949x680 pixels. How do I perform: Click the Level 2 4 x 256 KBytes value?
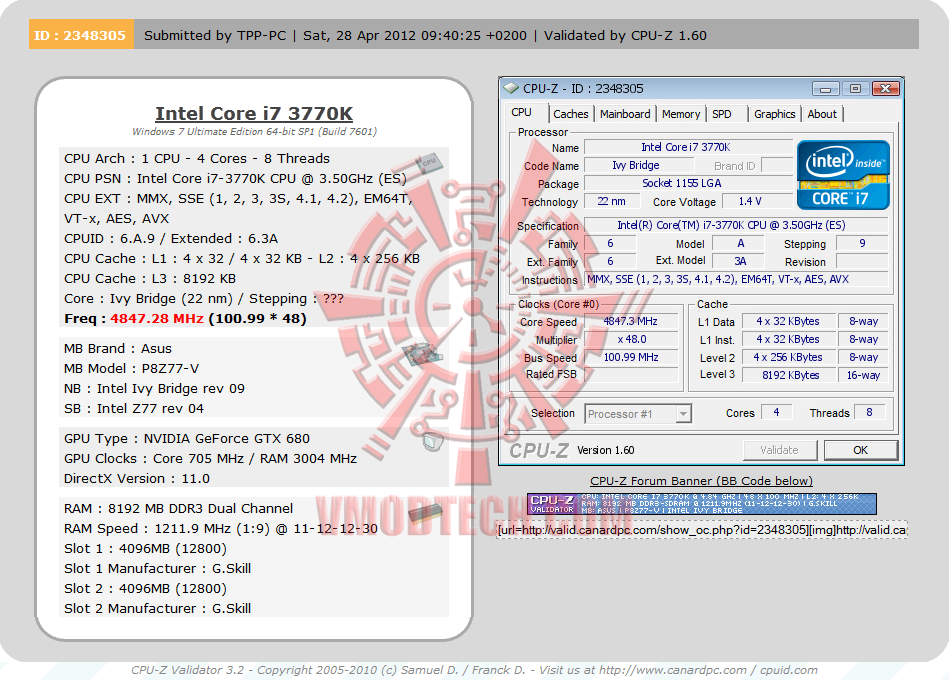point(788,358)
